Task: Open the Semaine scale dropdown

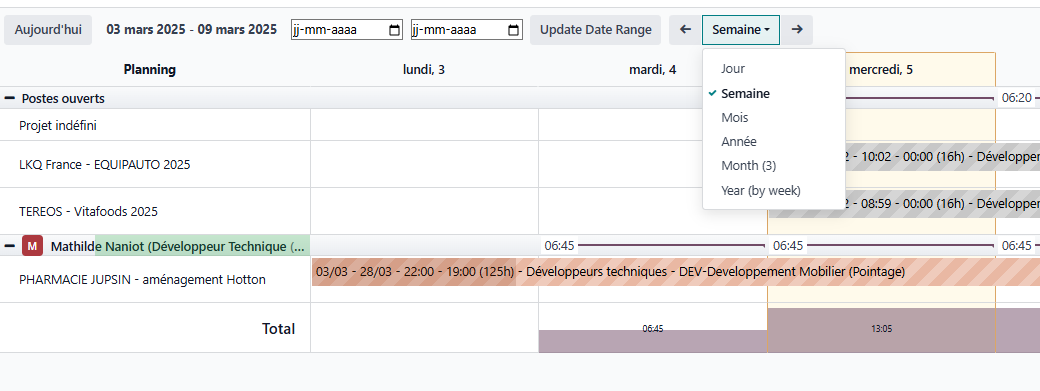Action: (741, 30)
